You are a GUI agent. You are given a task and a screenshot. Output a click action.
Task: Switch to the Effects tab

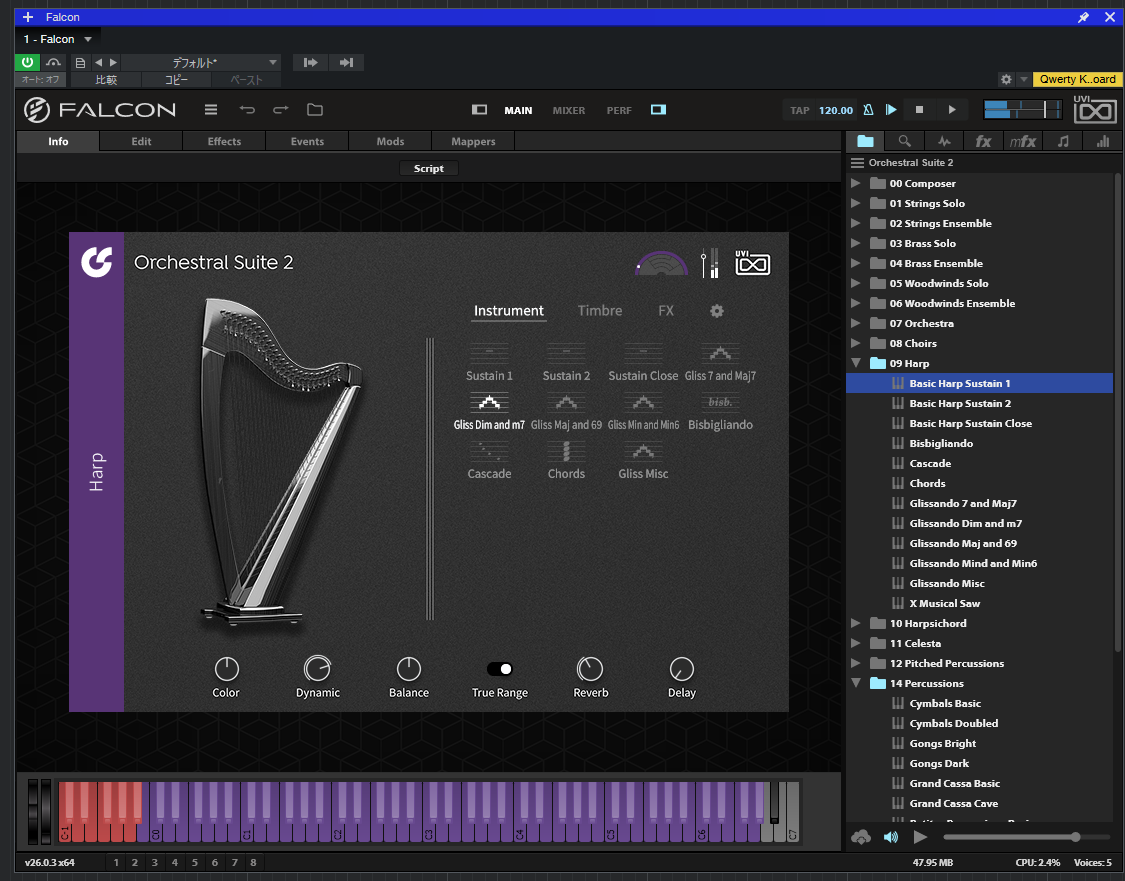click(225, 141)
